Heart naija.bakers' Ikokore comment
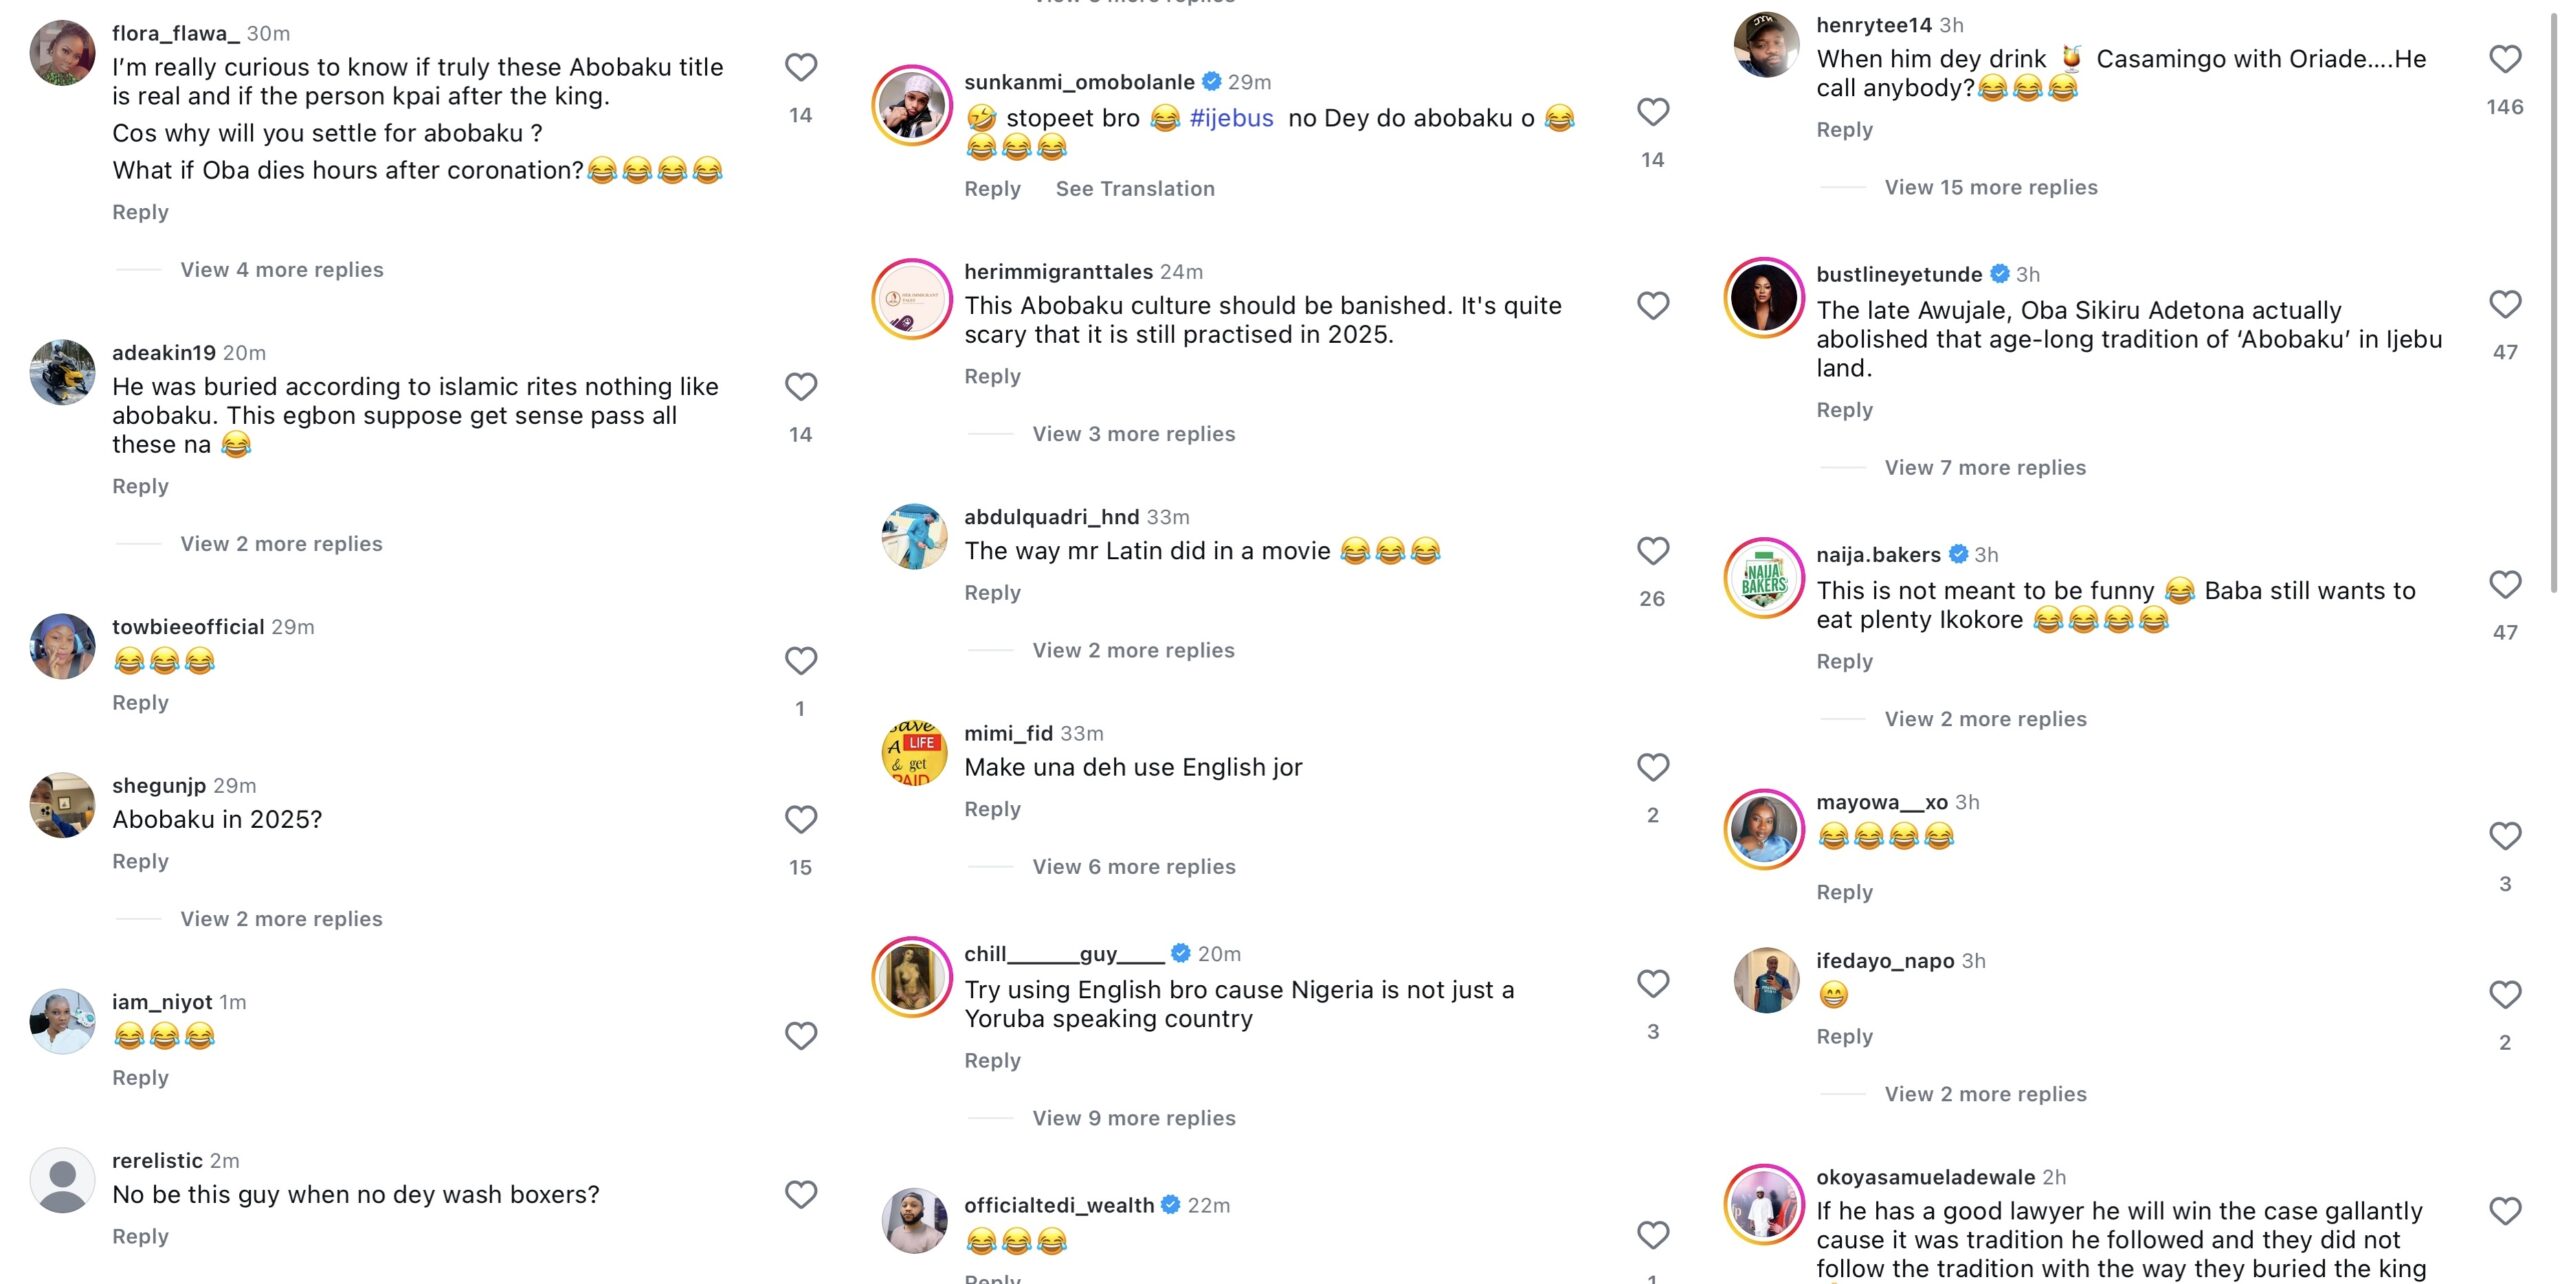Viewport: 2560px width, 1284px height. click(x=2504, y=585)
